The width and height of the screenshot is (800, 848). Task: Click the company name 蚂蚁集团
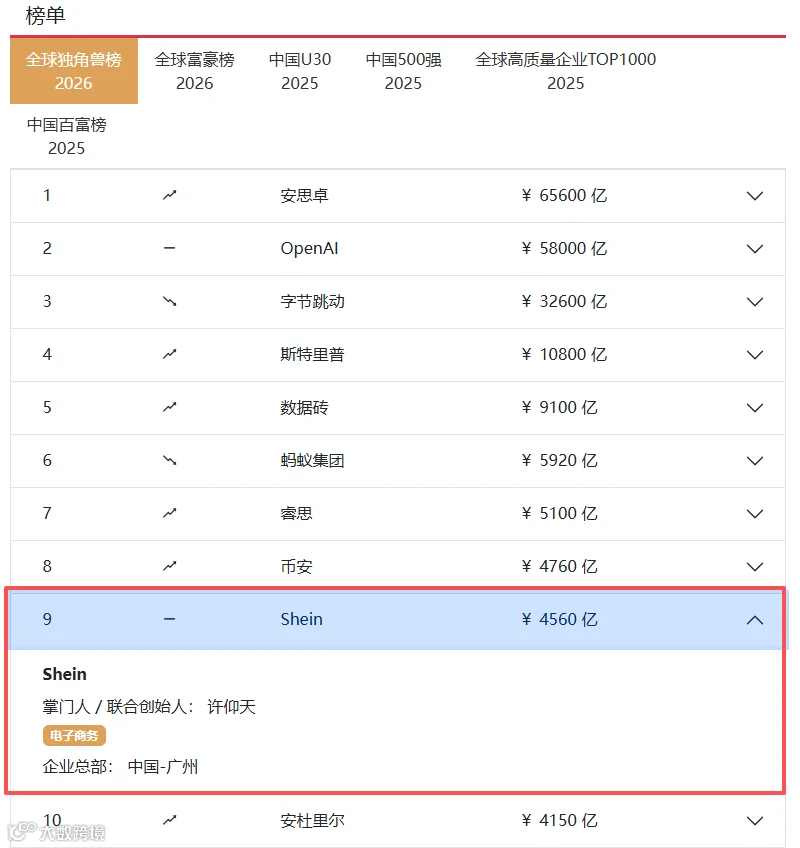point(313,460)
